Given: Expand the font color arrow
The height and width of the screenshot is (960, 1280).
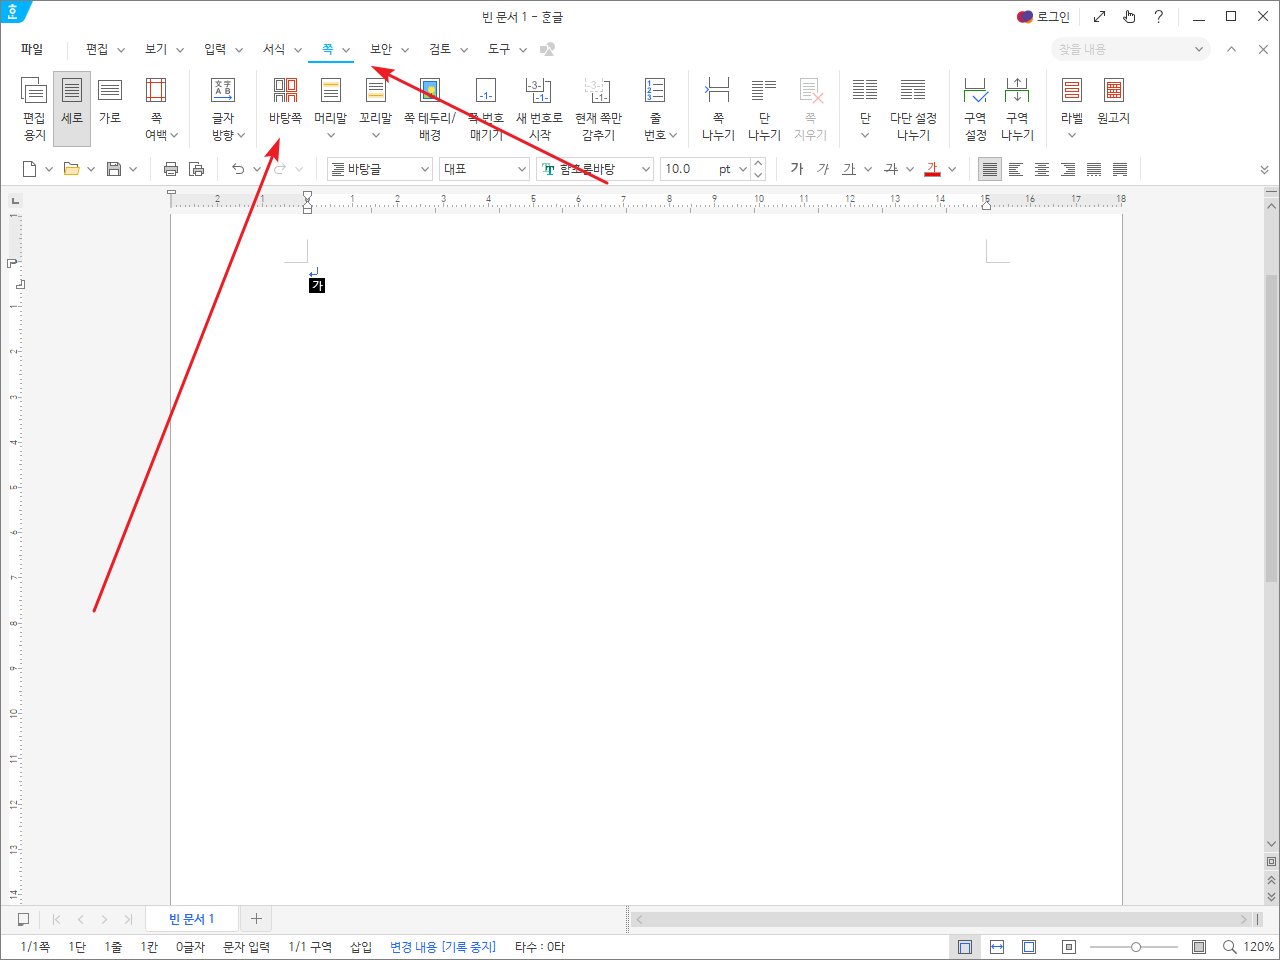Looking at the screenshot, I should [x=952, y=169].
